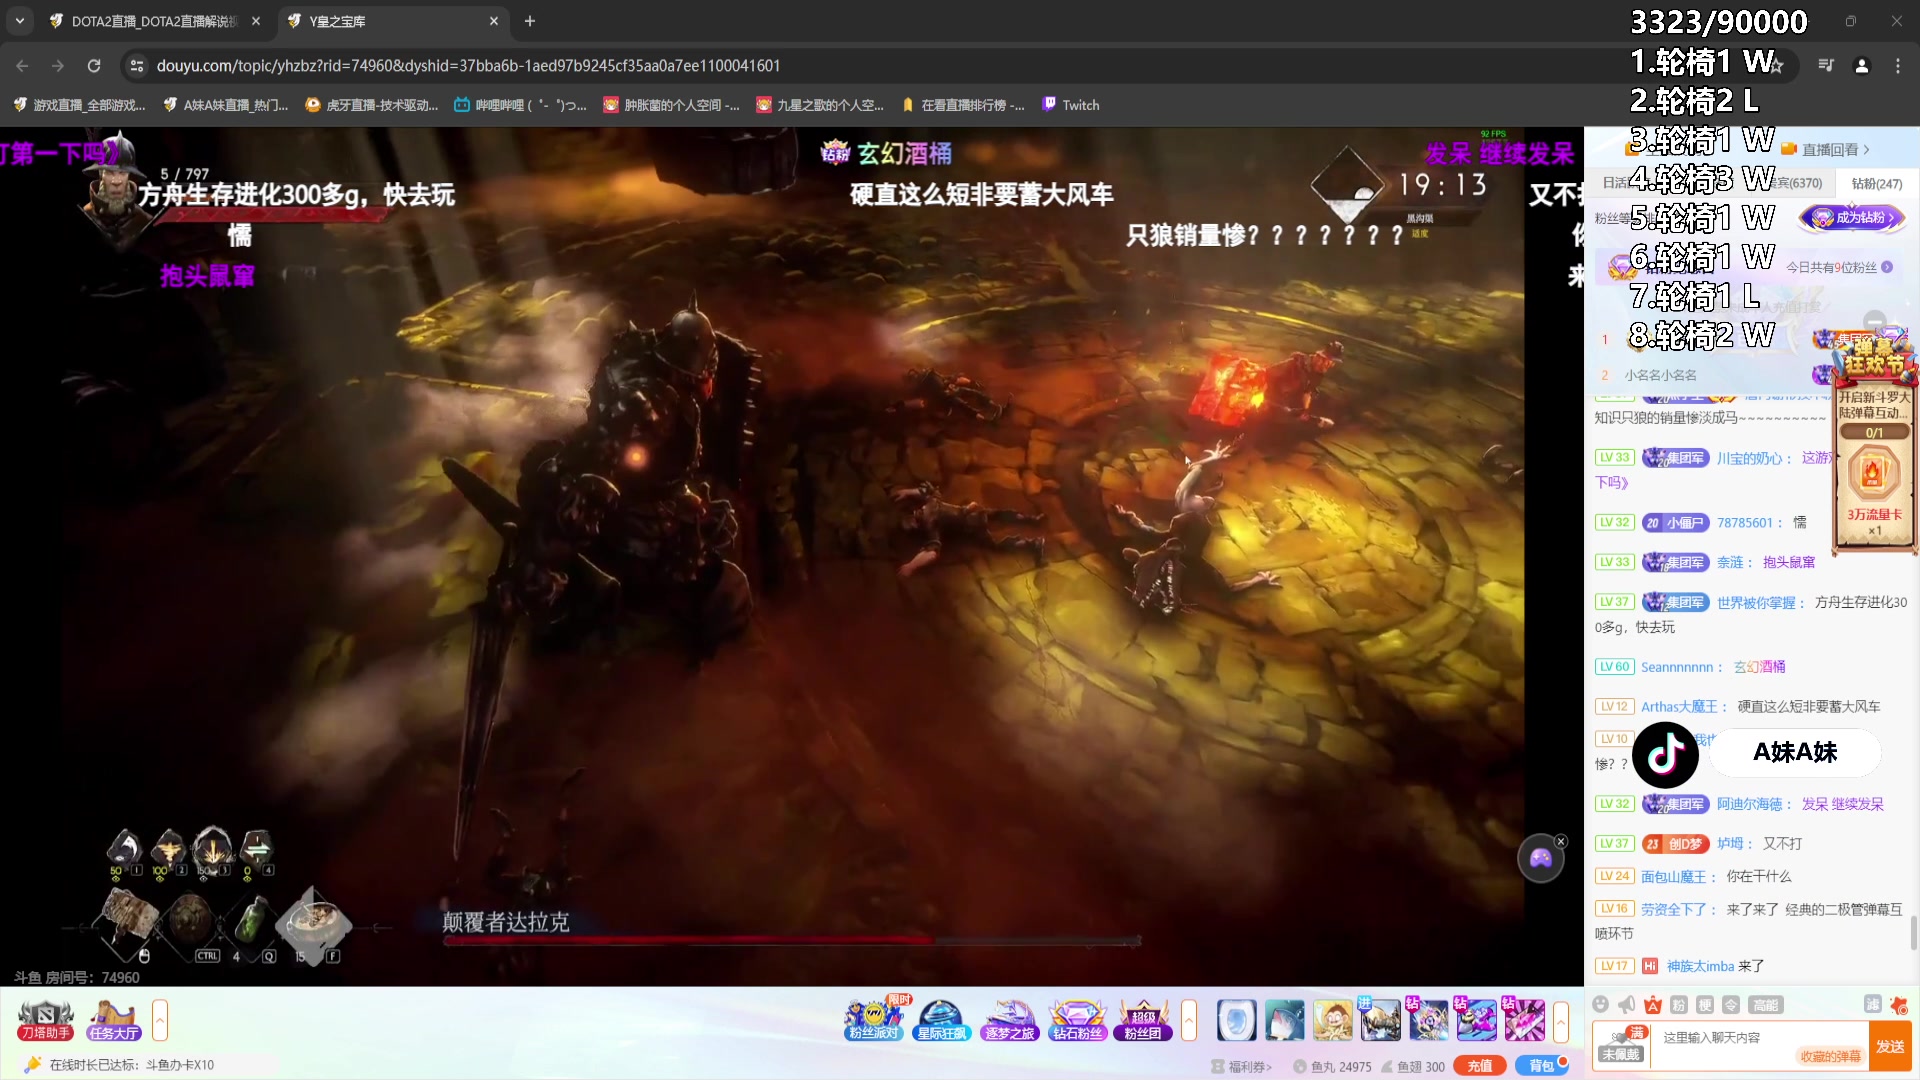
Task: Click the 颠覆者达拉克 boss health bar
Action: click(x=790, y=940)
